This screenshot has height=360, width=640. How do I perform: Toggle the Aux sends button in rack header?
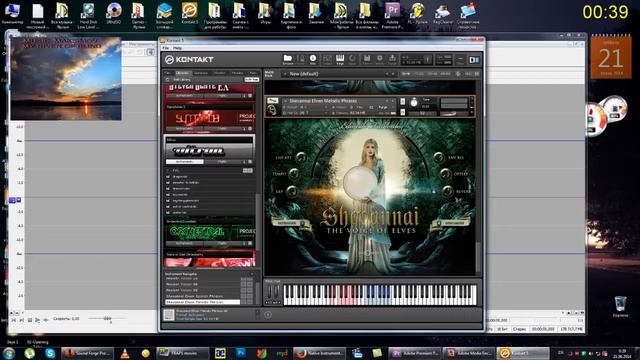coord(469,74)
